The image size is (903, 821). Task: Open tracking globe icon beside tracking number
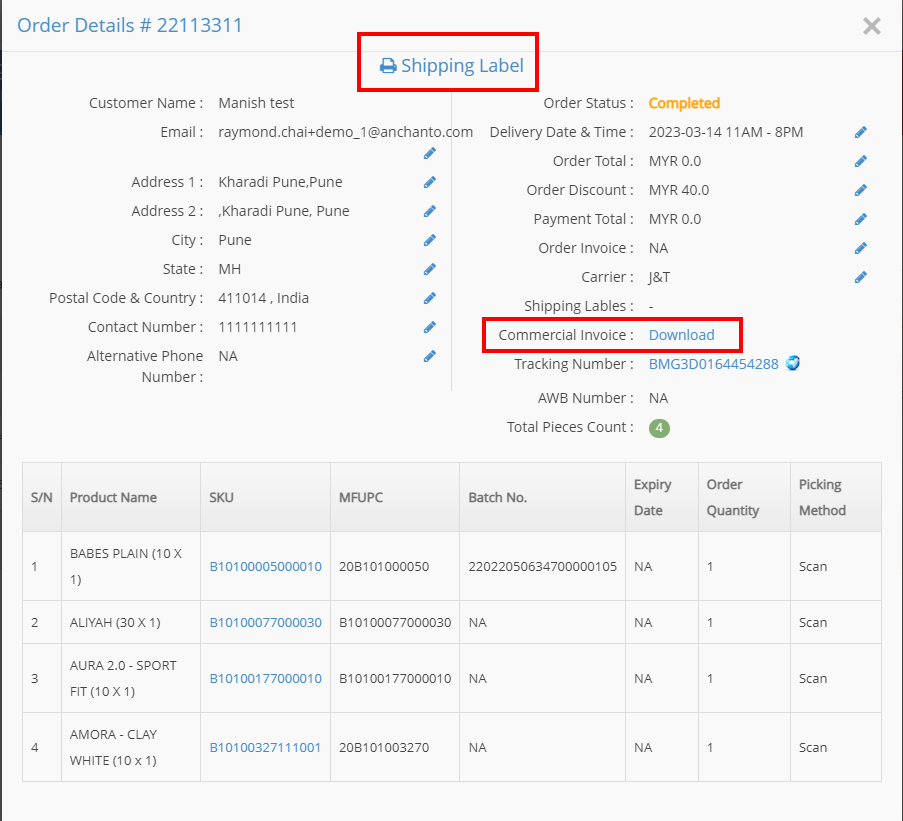click(793, 363)
